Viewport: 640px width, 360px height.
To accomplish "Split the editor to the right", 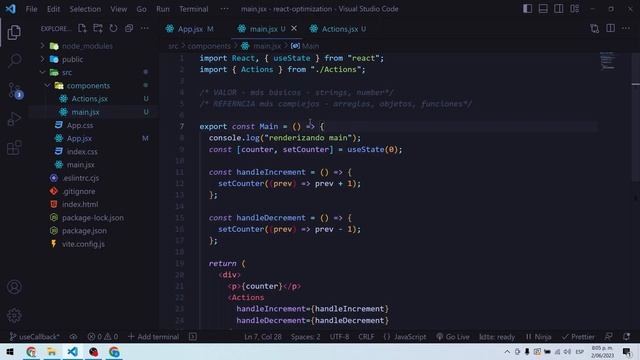I will point(611,28).
